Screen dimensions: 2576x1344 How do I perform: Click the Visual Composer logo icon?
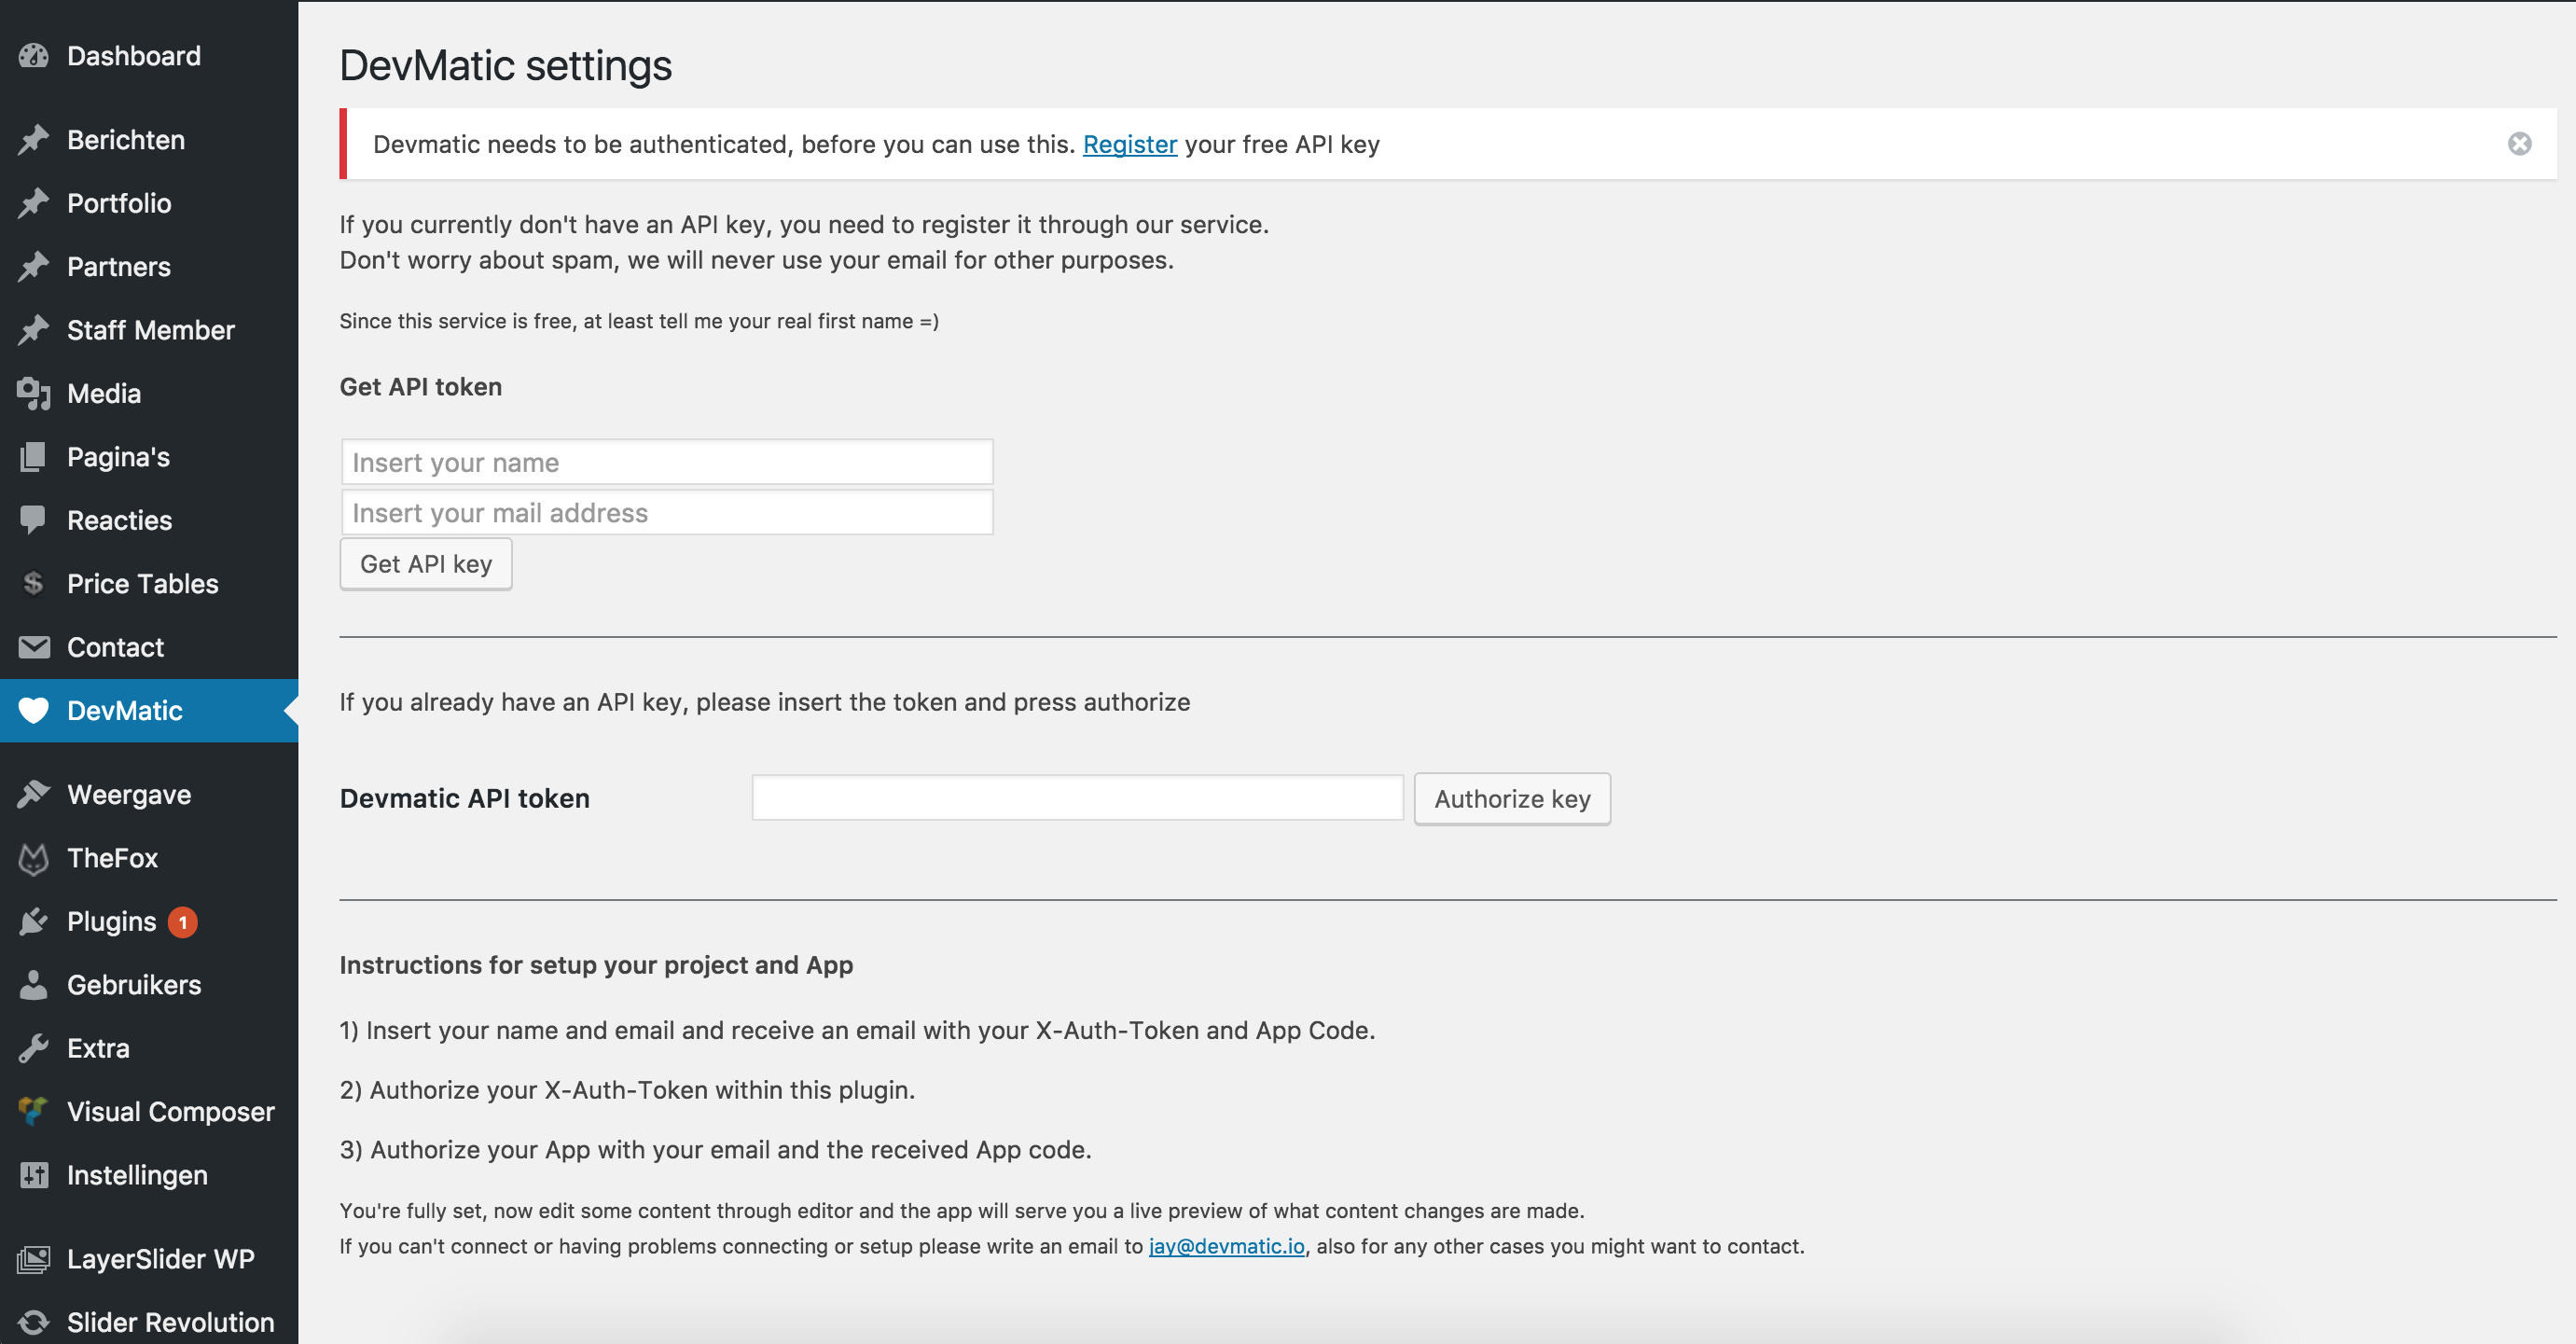pyautogui.click(x=33, y=1111)
